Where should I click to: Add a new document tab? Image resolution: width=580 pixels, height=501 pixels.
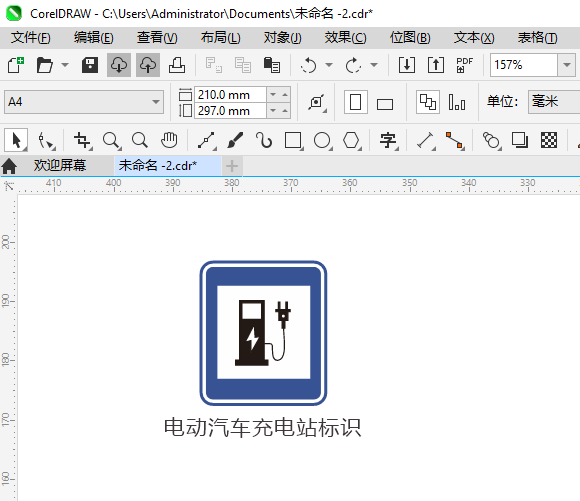click(232, 166)
